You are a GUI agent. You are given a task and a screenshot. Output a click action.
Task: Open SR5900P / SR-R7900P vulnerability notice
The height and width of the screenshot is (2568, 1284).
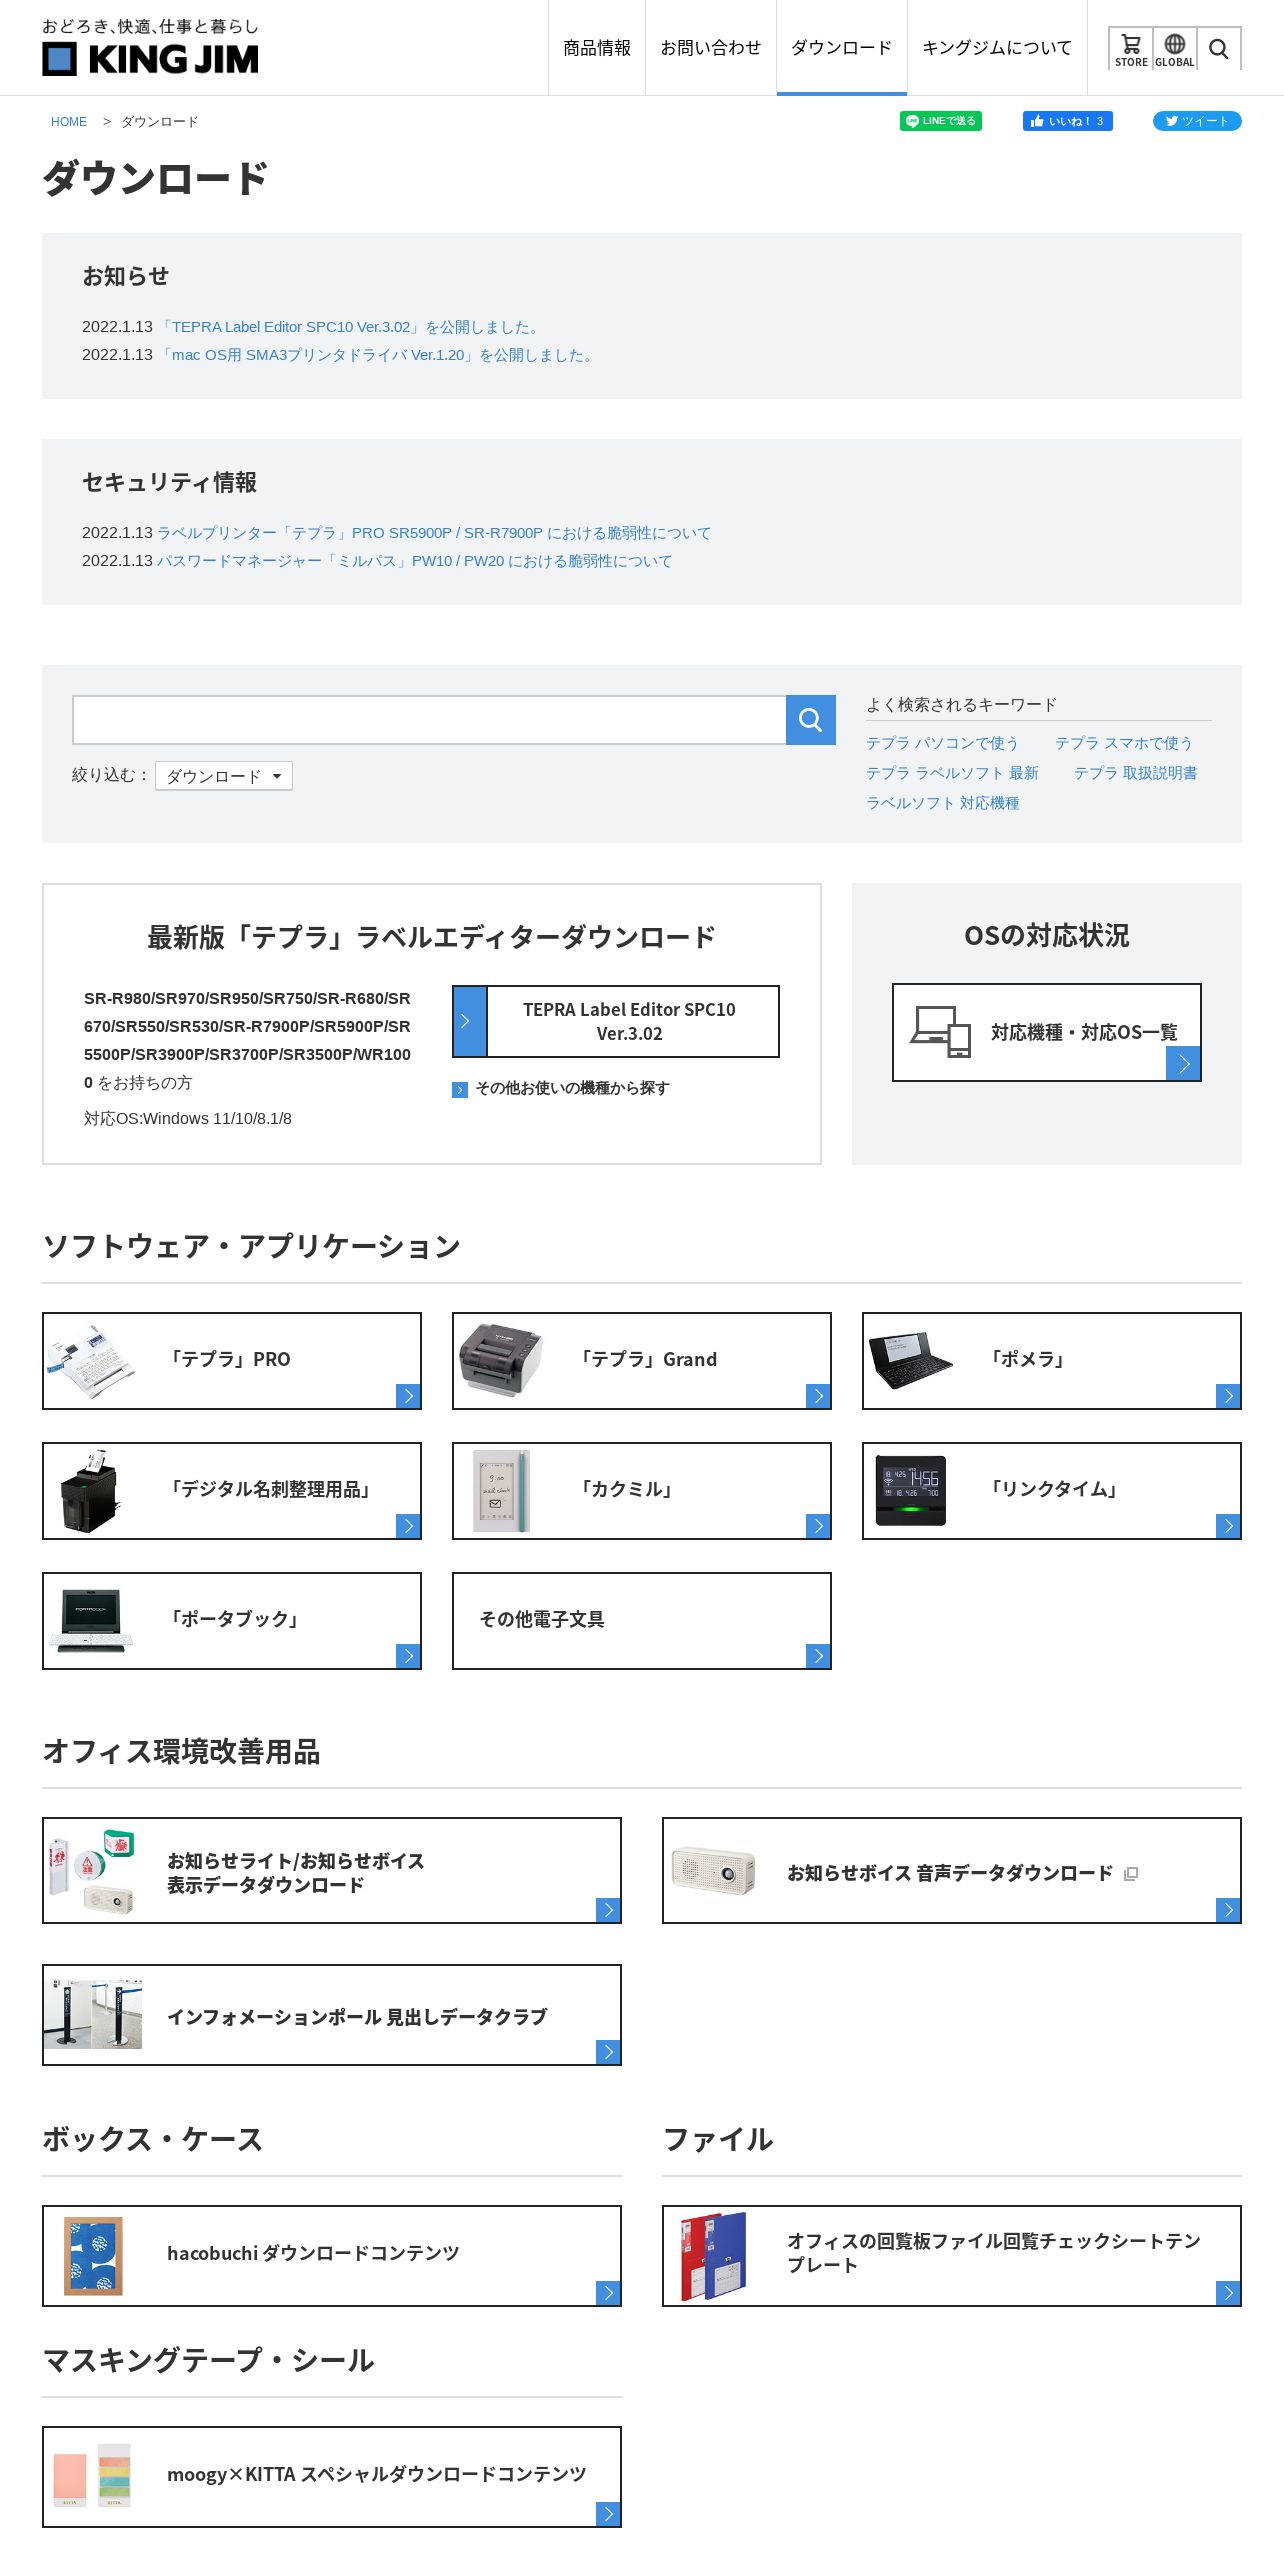tap(434, 533)
